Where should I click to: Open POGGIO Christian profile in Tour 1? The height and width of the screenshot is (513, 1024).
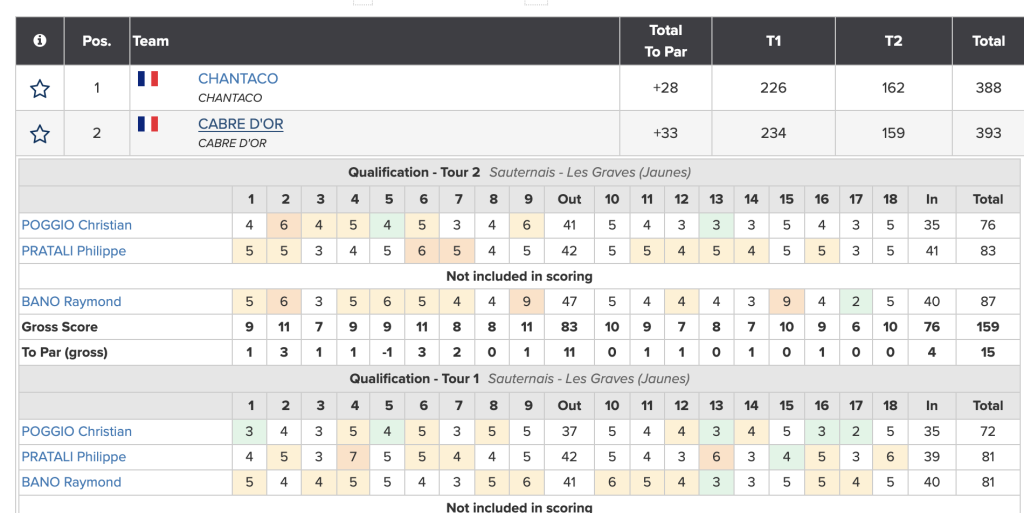[76, 431]
